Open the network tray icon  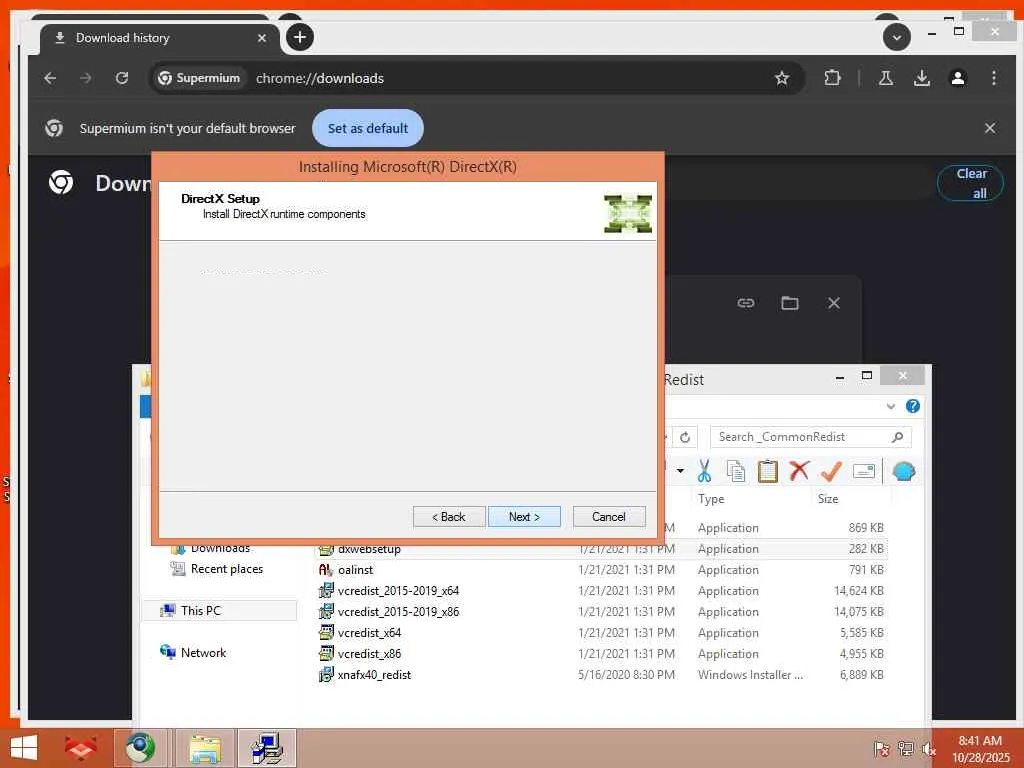coord(905,748)
